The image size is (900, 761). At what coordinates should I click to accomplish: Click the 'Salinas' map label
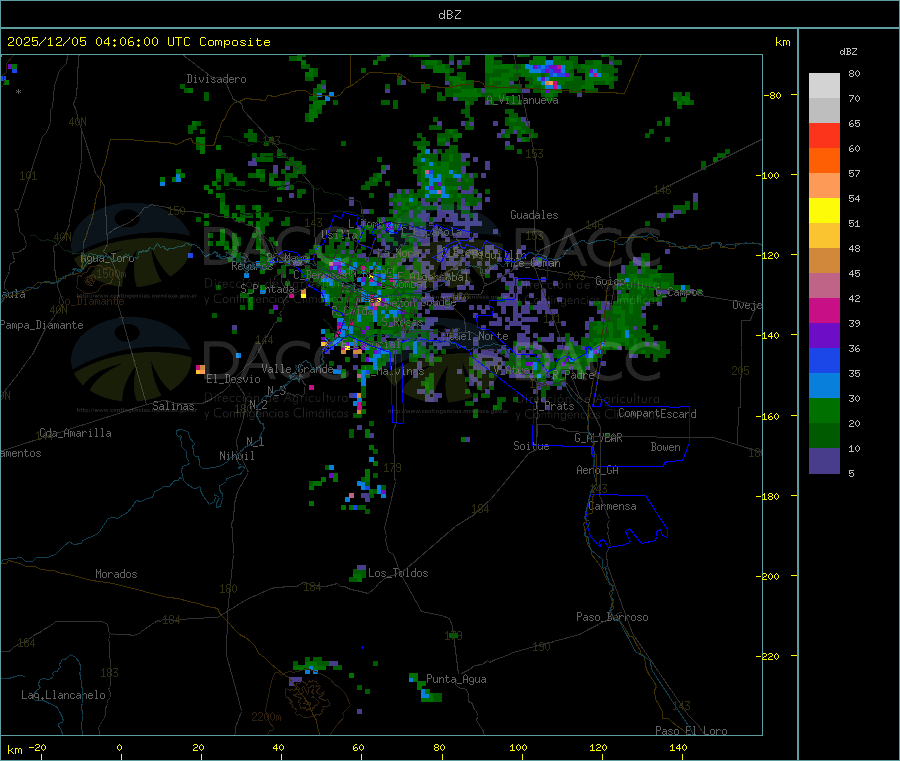click(x=173, y=406)
